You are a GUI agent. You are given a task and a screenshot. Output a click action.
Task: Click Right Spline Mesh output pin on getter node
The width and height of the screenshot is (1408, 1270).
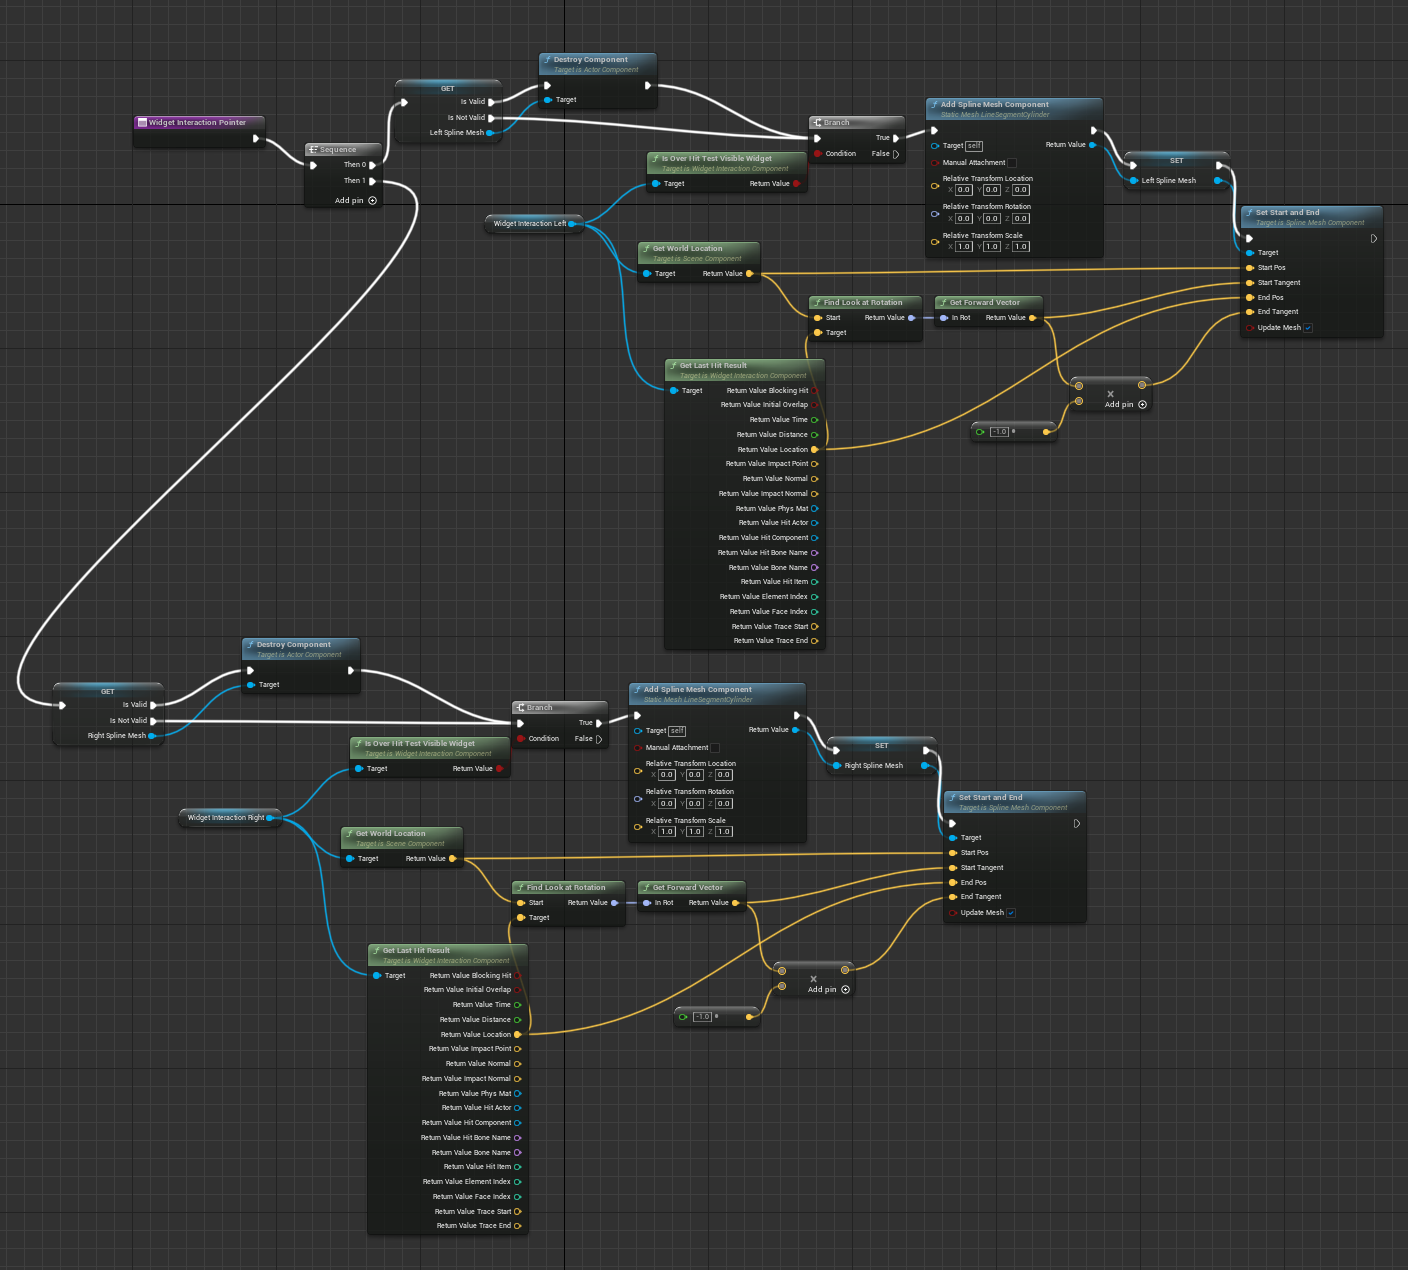152,736
